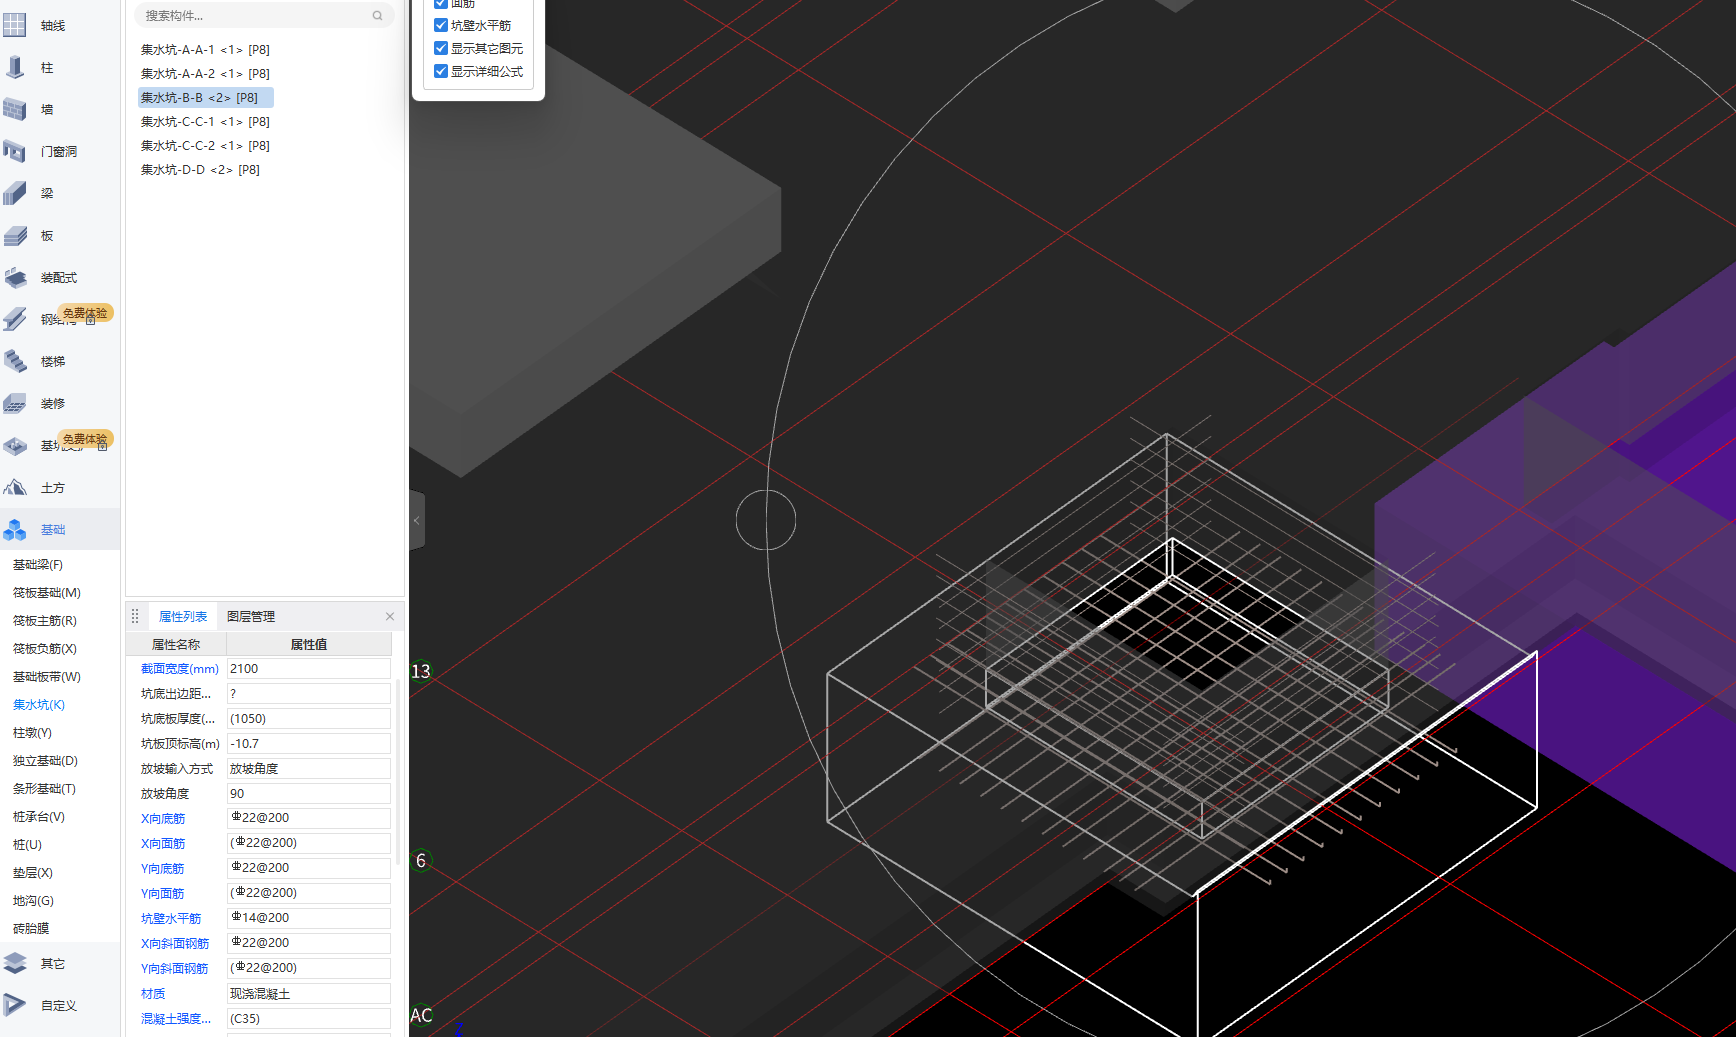Toggle 坑壁水平筋 checkbox
This screenshot has width=1736, height=1037.
point(440,25)
